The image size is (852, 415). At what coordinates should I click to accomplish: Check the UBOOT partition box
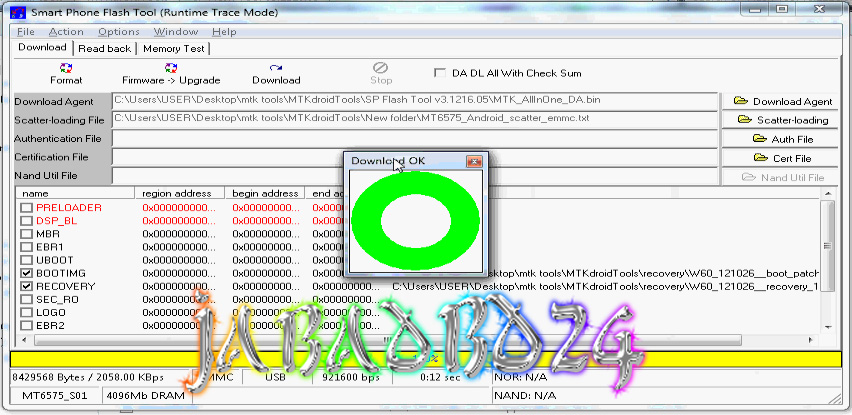[26, 260]
